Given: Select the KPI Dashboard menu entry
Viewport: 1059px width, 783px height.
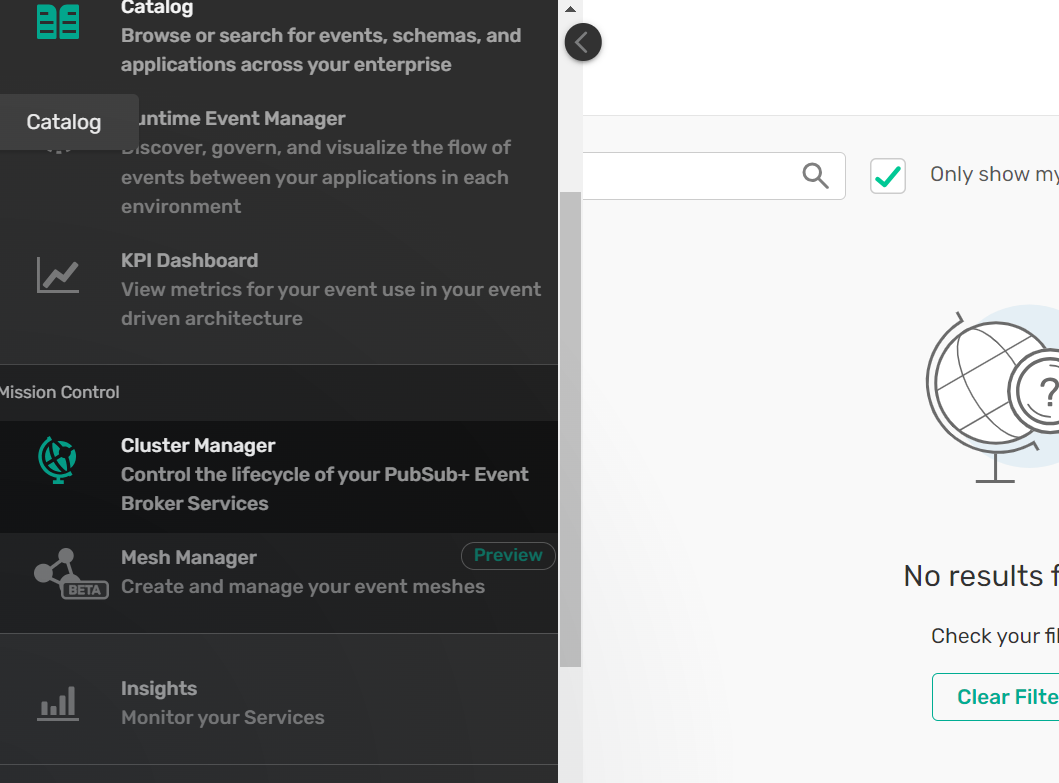Looking at the screenshot, I should tap(189, 261).
